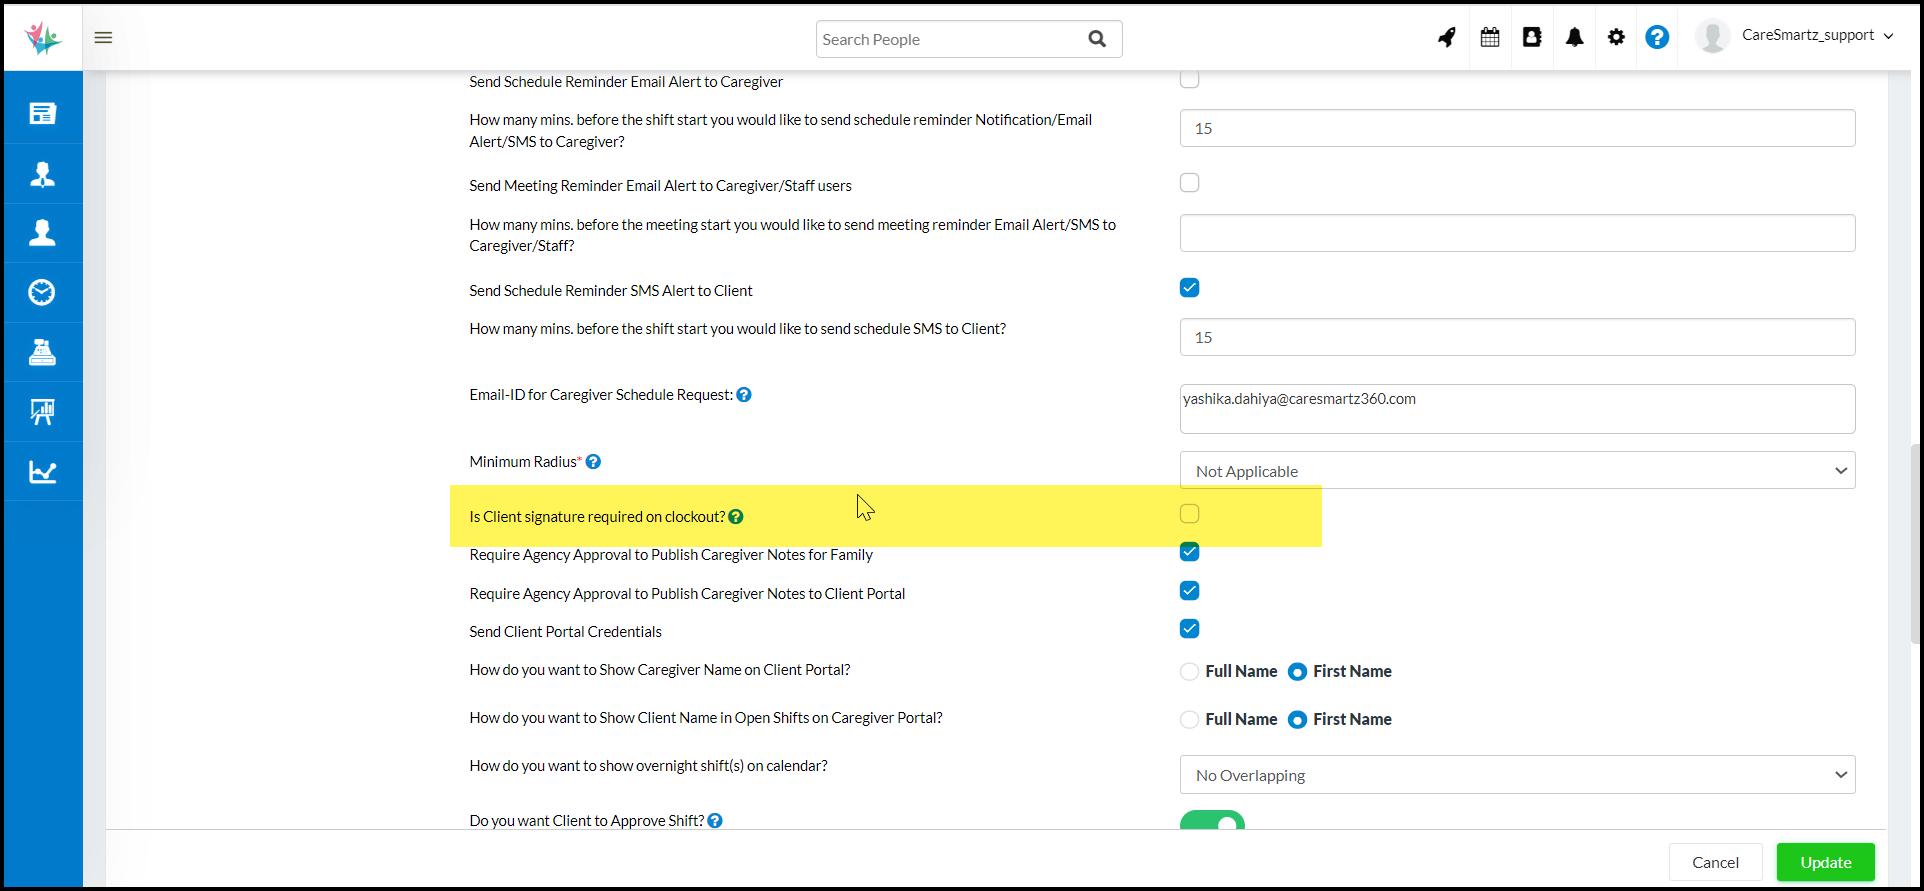
Task: Open the rocket quick-launch icon
Action: click(1447, 38)
